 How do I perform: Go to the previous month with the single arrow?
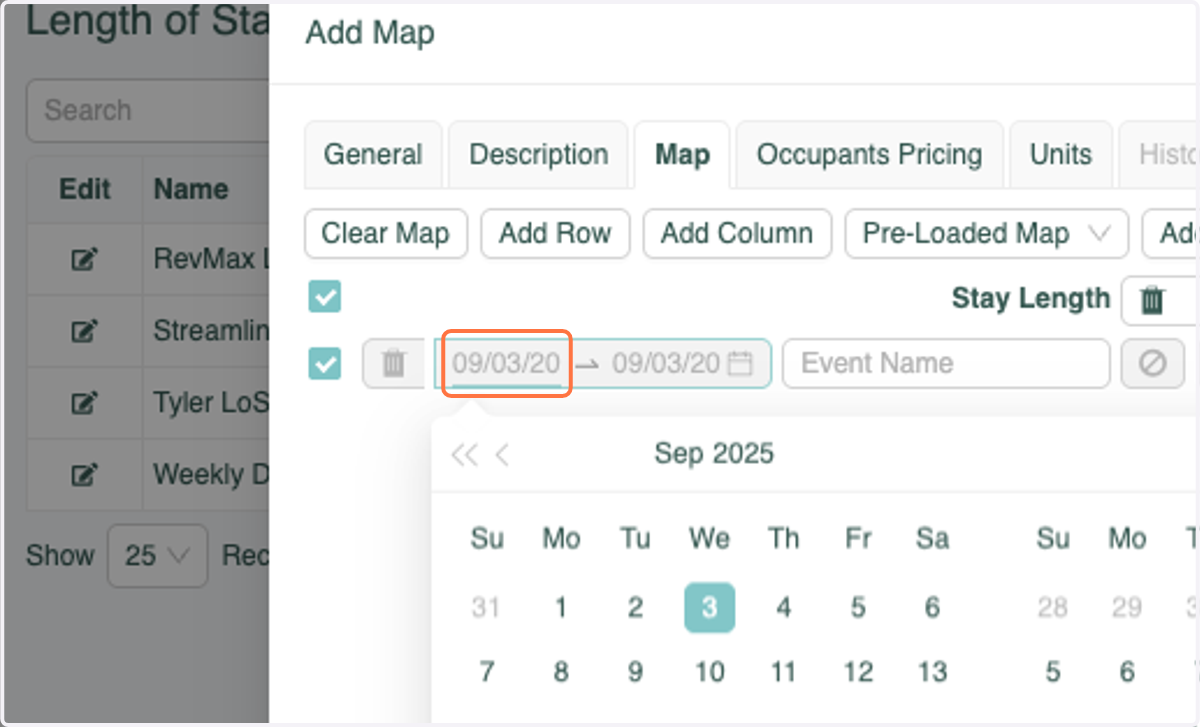tap(502, 455)
